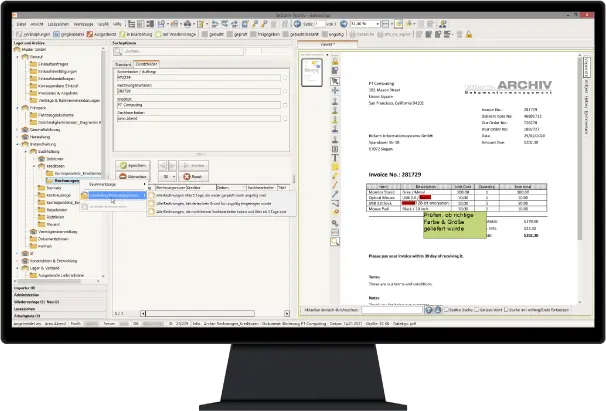
Task: Sort results by Datum column header
Action: [230, 188]
